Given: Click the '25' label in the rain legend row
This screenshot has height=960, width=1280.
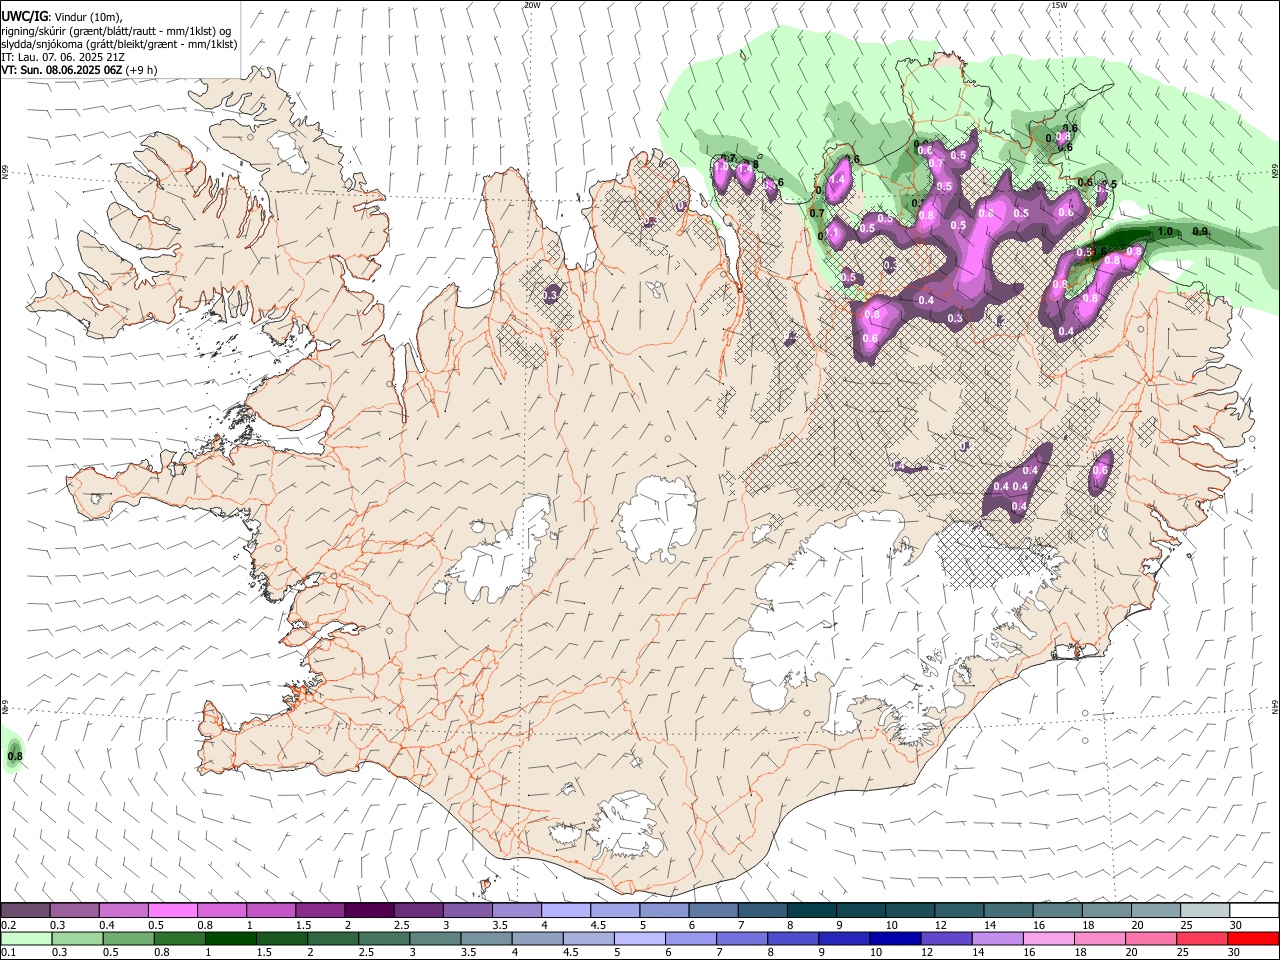Looking at the screenshot, I should (1182, 952).
